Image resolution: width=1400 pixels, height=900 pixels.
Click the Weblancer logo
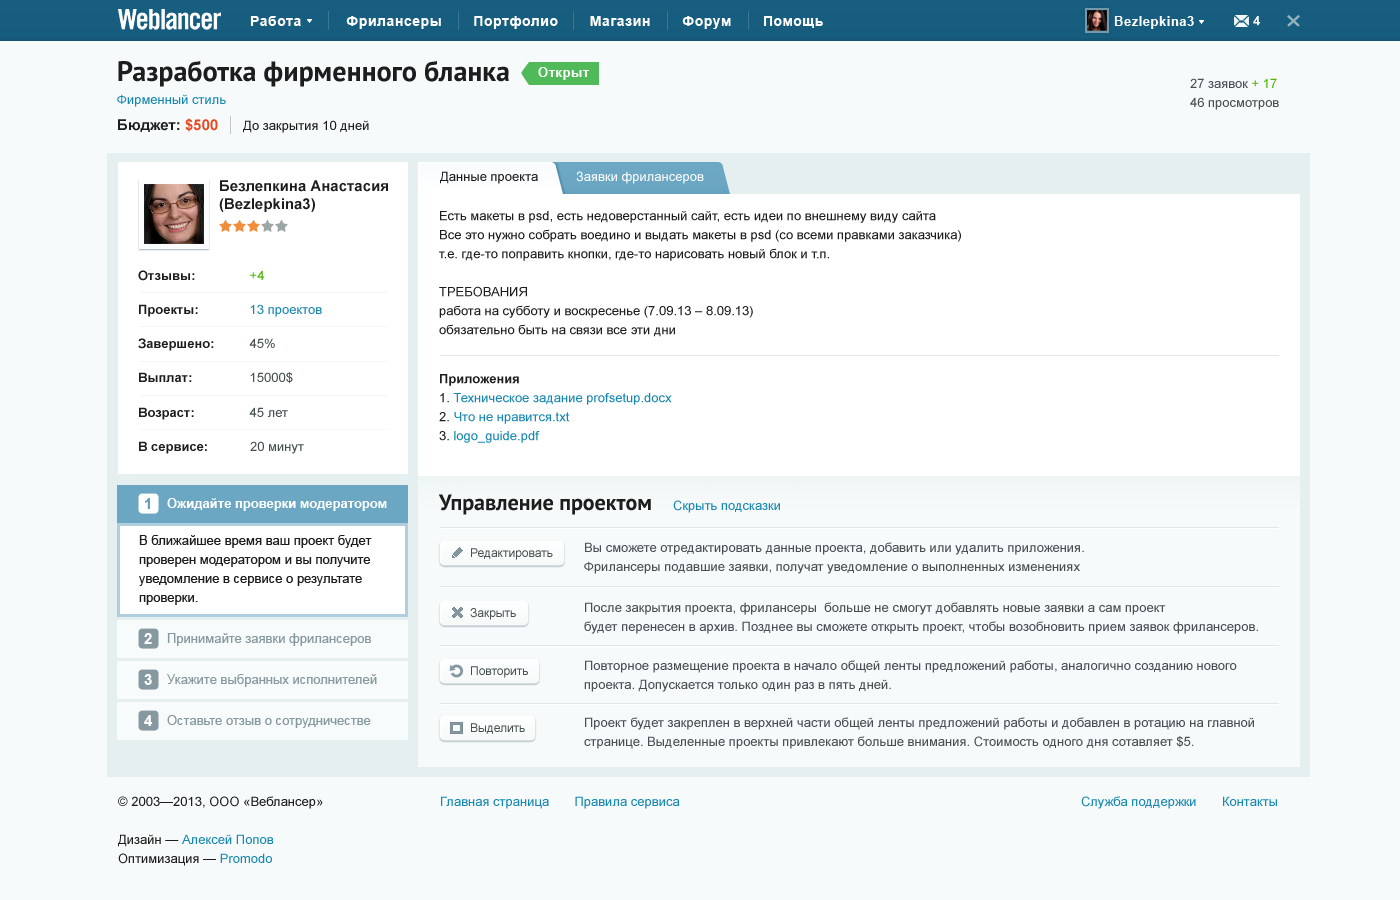169,20
